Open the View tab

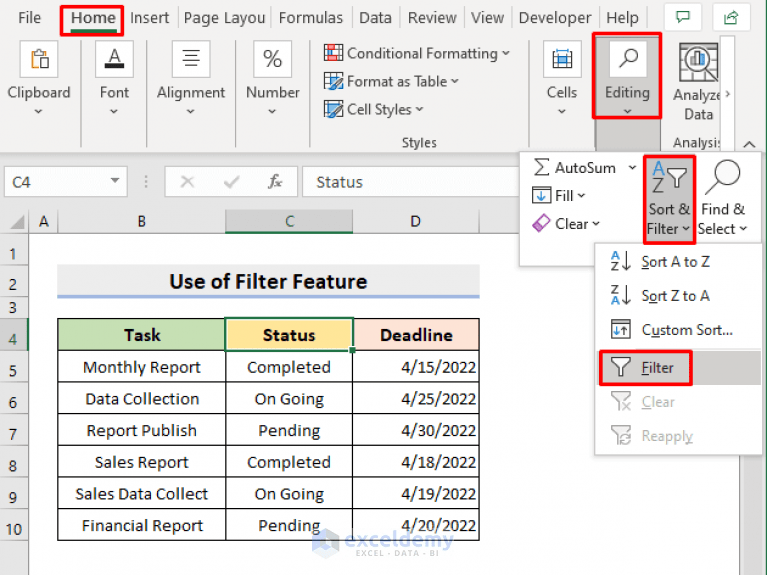pyautogui.click(x=487, y=18)
